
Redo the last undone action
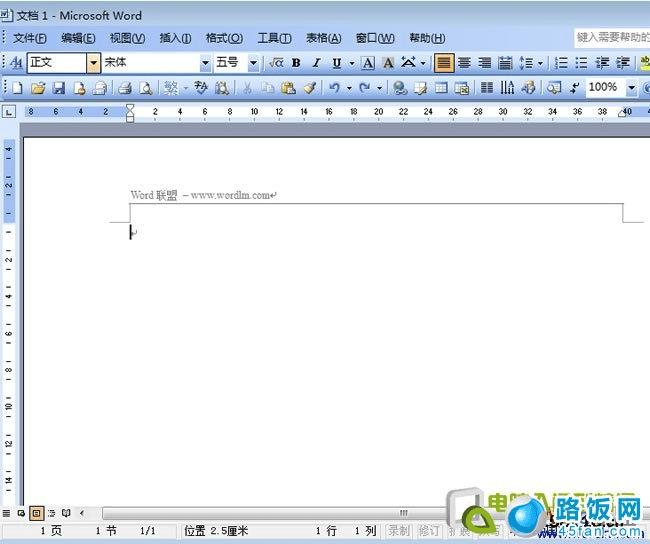(365, 88)
